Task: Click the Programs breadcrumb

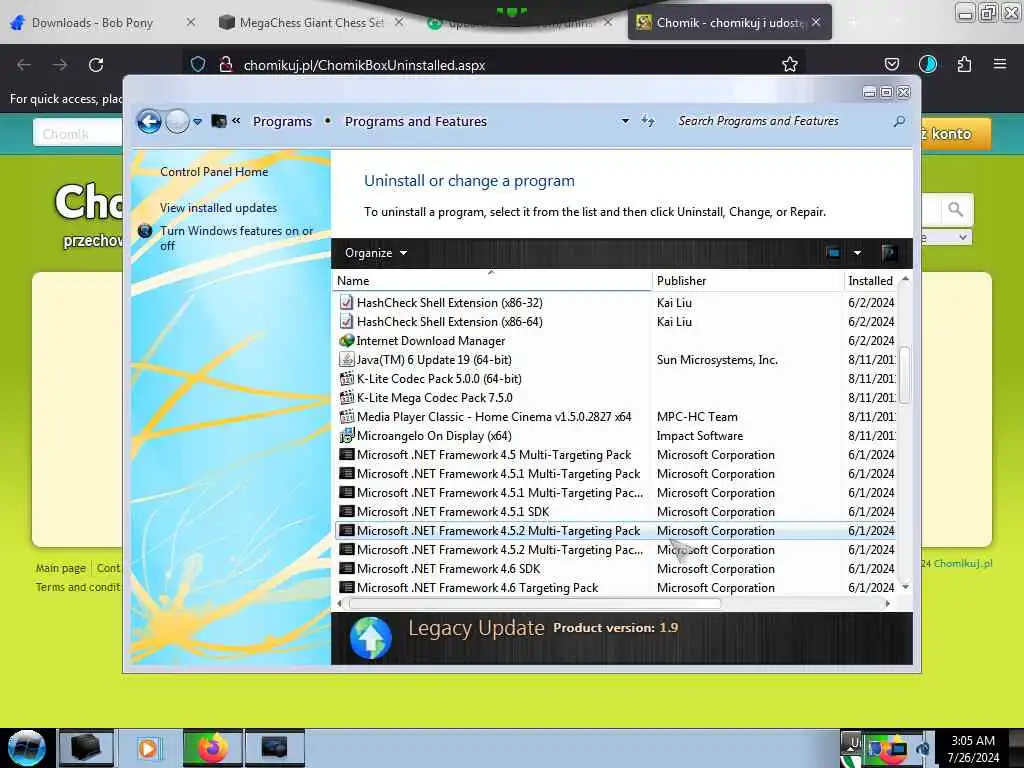Action: (x=282, y=121)
